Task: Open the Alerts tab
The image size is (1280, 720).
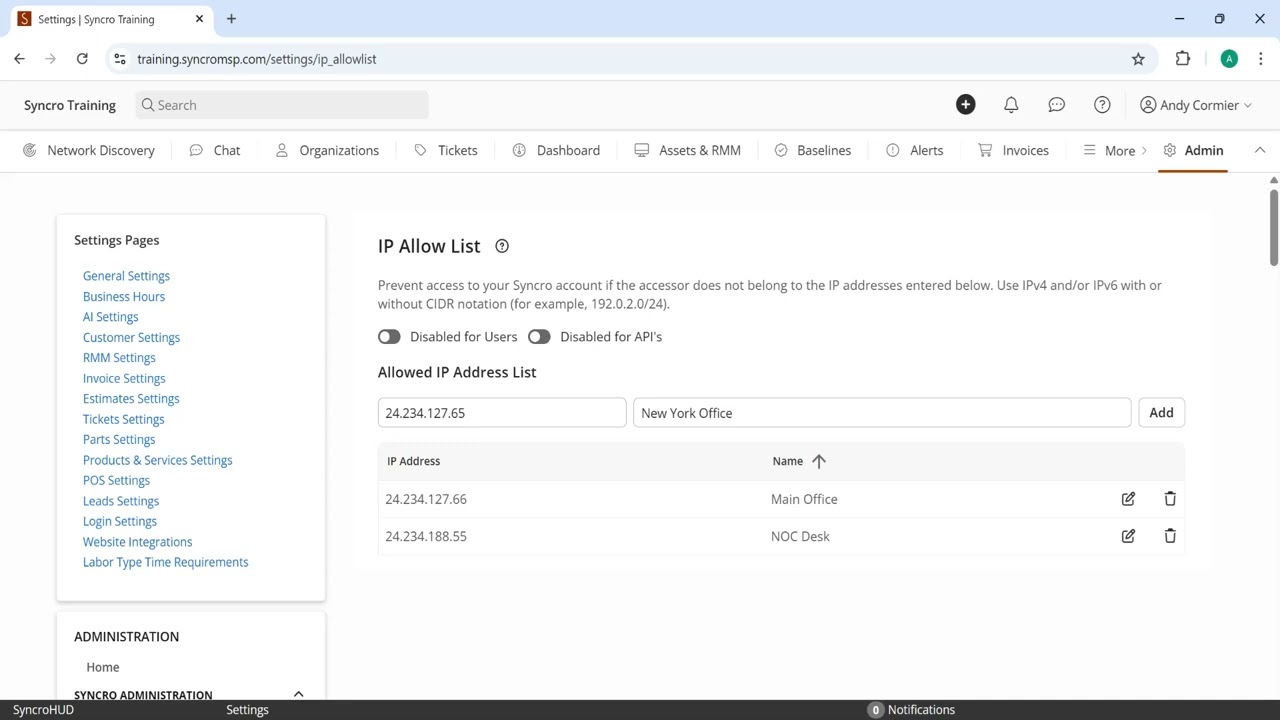Action: pyautogui.click(x=915, y=151)
